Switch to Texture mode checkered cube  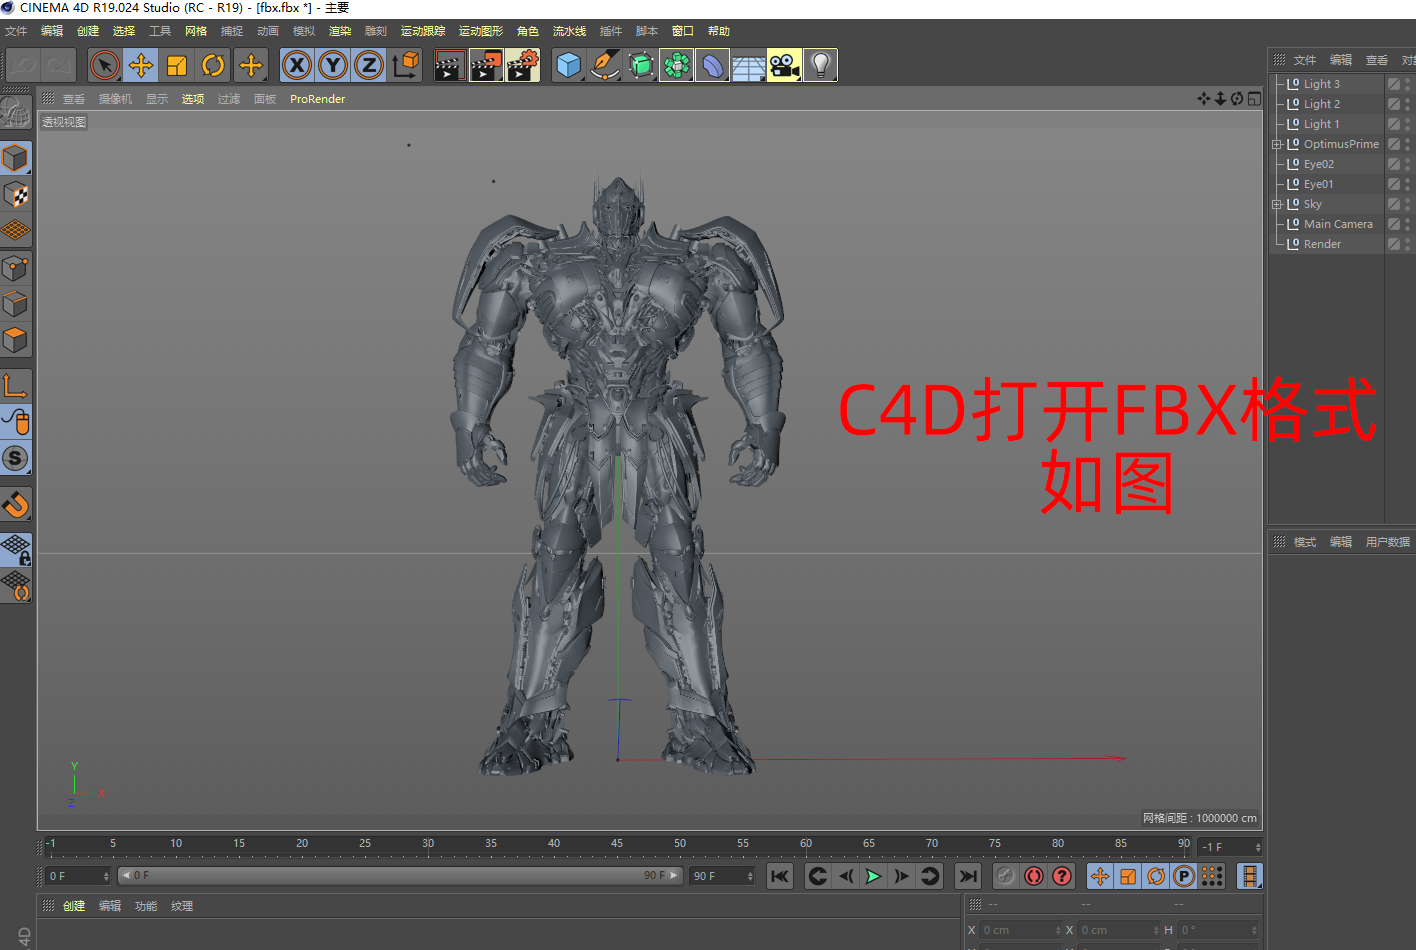pos(15,194)
